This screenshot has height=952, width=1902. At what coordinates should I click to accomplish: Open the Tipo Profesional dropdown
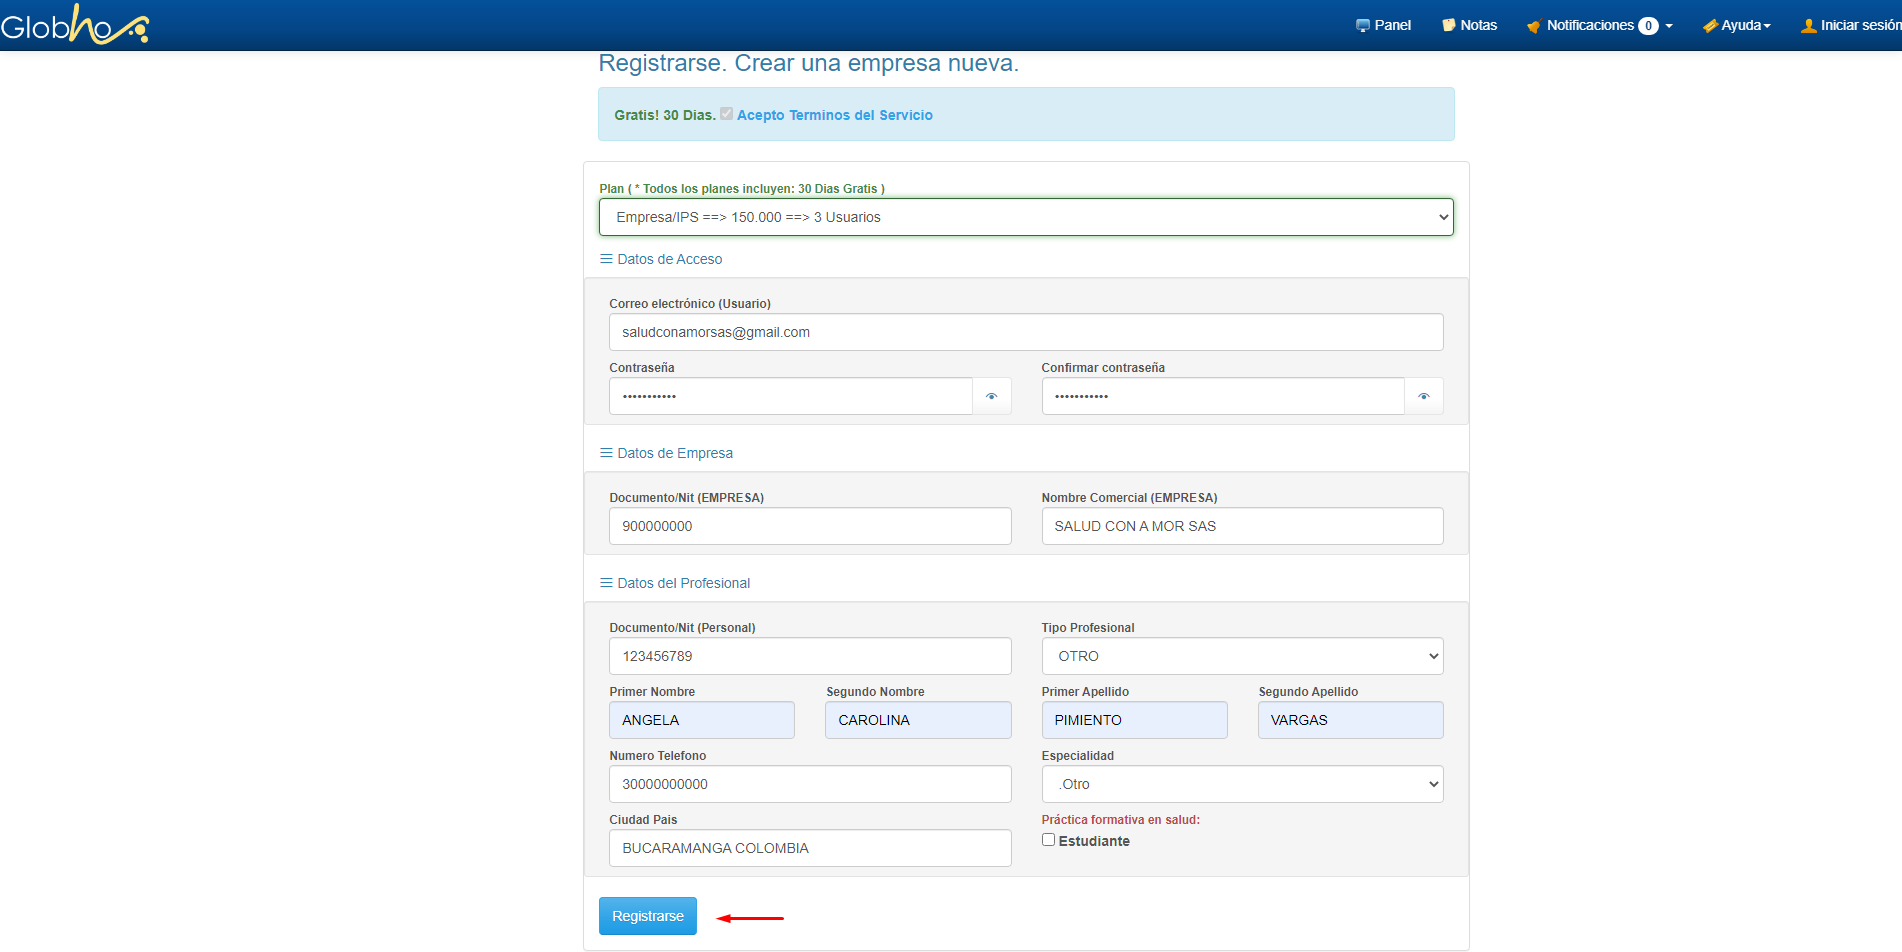tap(1241, 656)
